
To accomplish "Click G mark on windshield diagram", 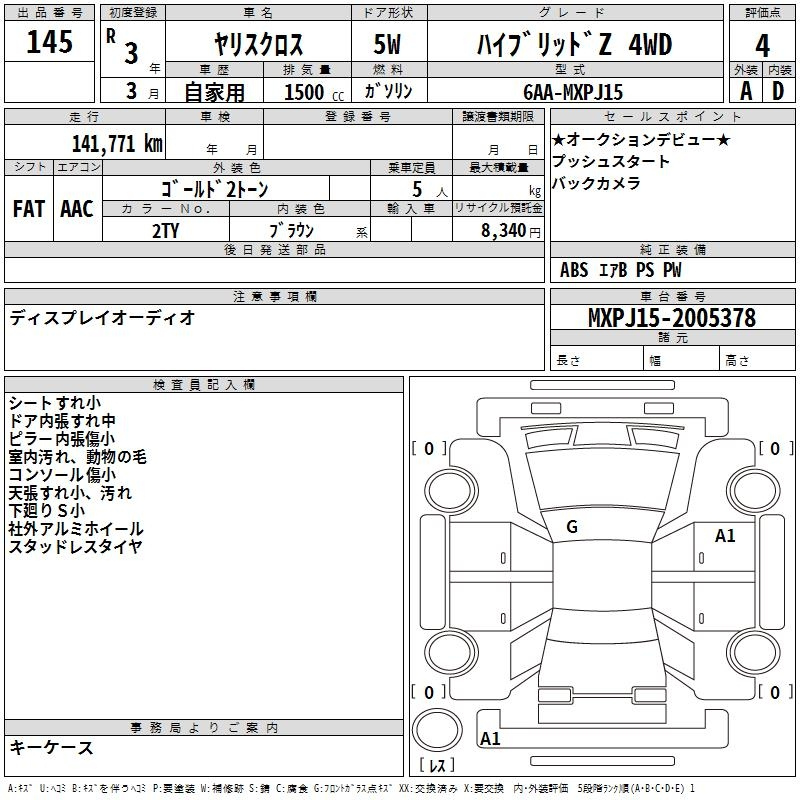I will pyautogui.click(x=572, y=527).
